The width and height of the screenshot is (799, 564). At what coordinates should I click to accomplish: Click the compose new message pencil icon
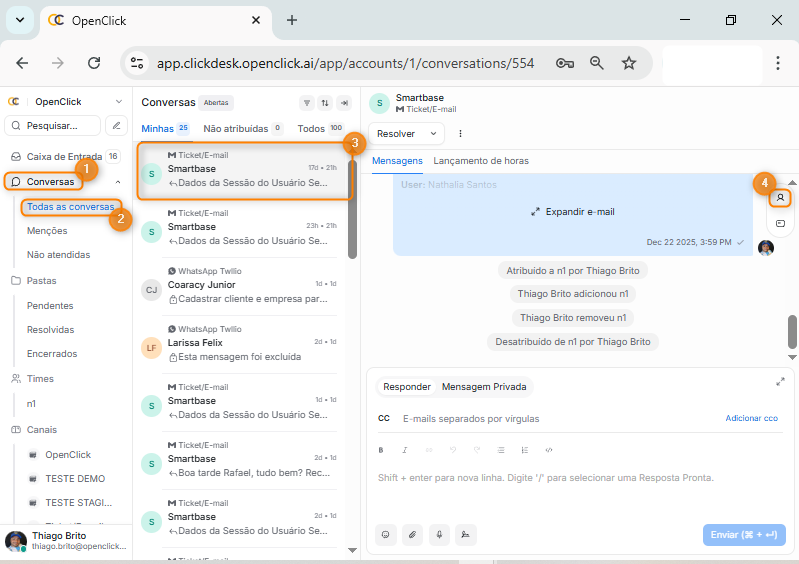pyautogui.click(x=116, y=126)
